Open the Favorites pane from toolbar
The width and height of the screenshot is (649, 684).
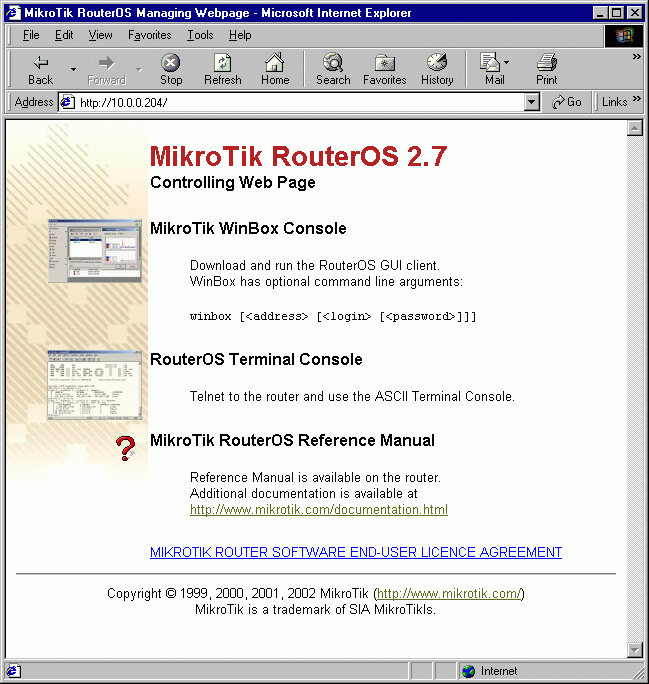pos(384,69)
